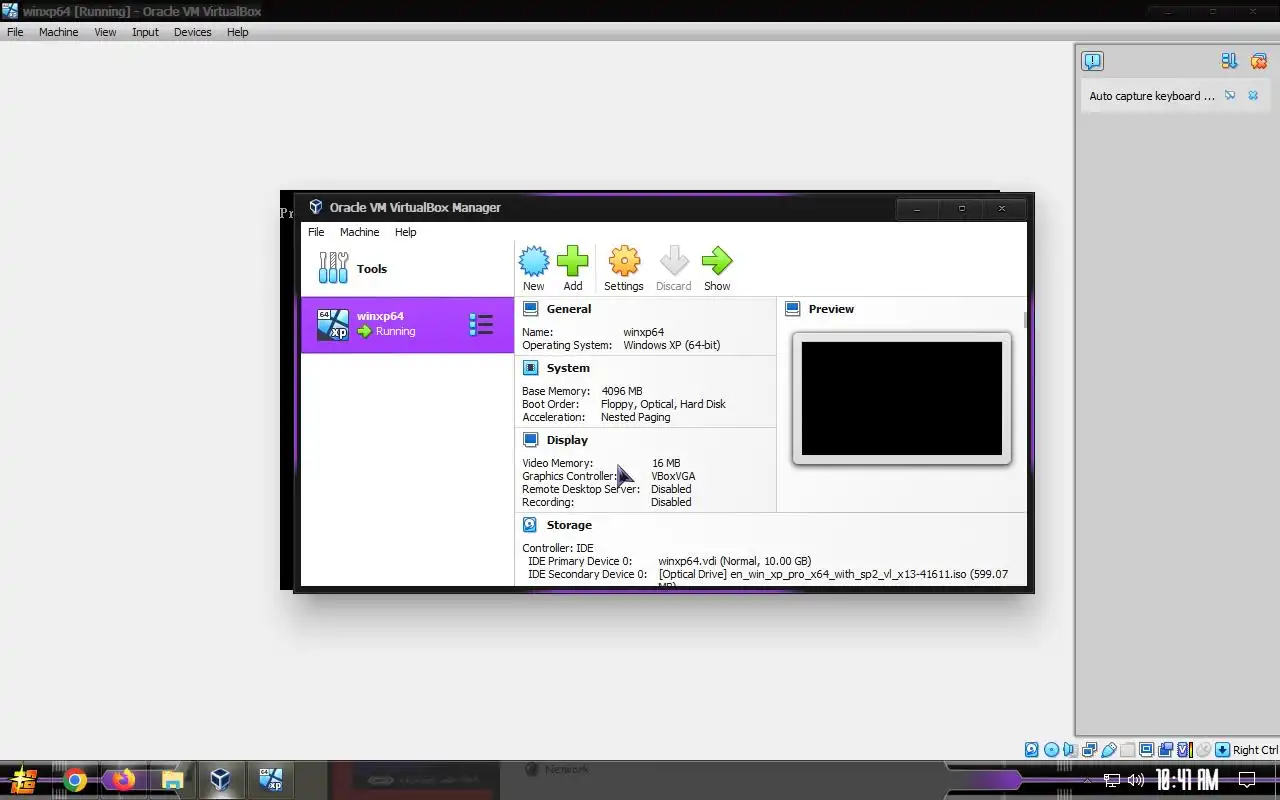Click the Display section header

point(567,440)
